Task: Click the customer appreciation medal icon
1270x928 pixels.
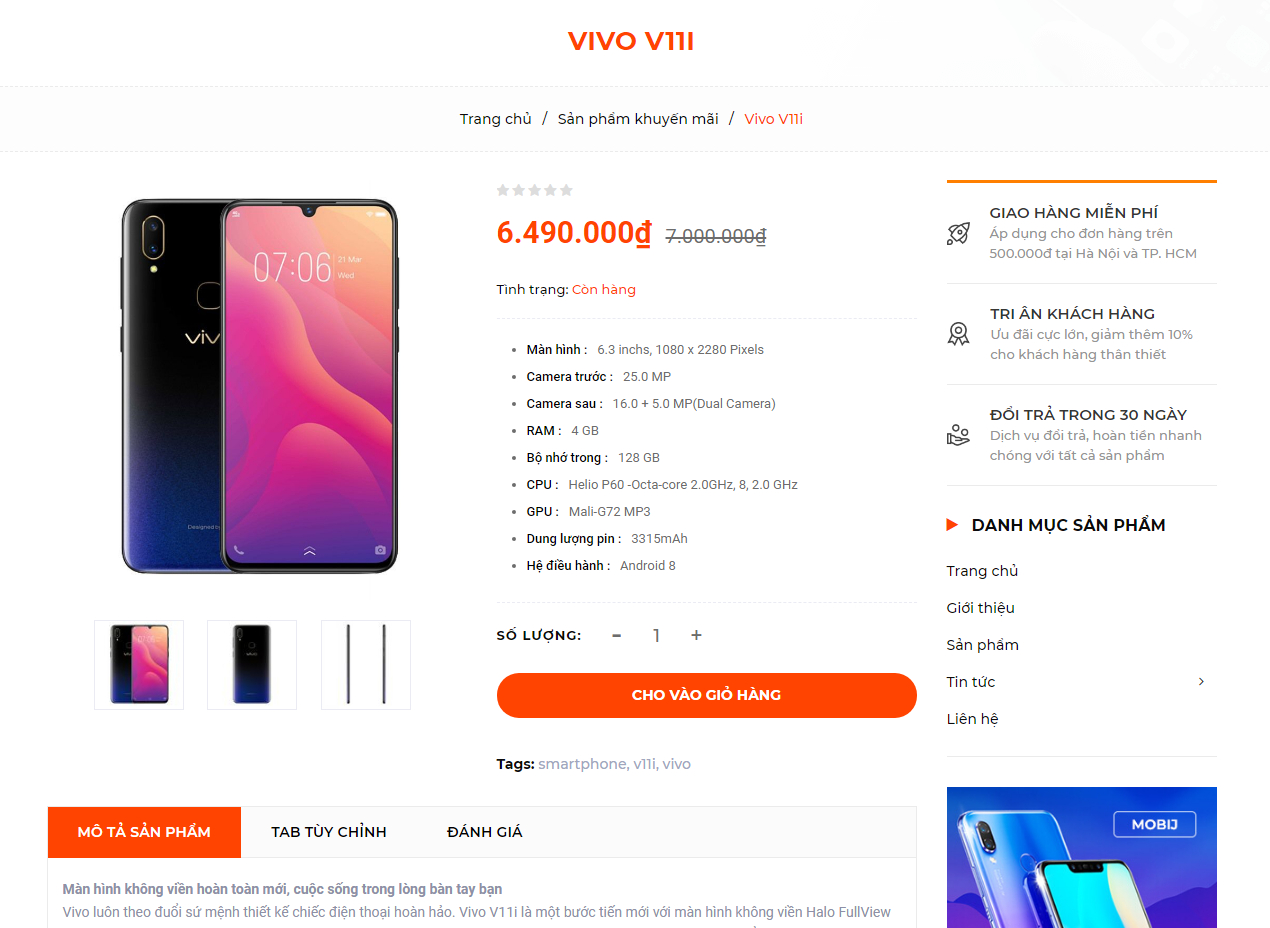Action: (x=958, y=334)
